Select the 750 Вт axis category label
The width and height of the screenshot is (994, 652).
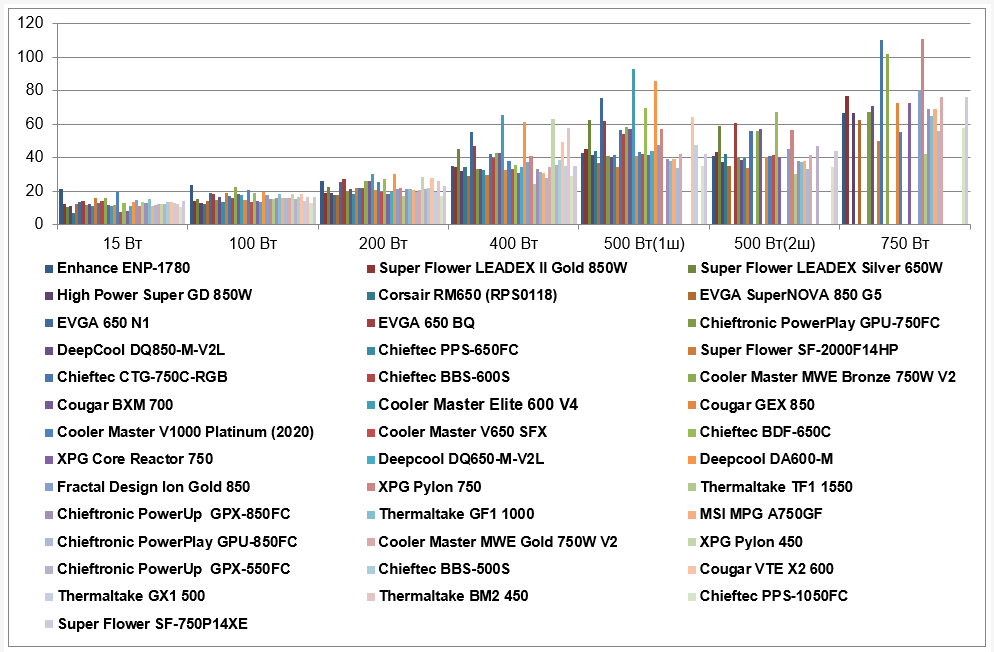click(905, 243)
